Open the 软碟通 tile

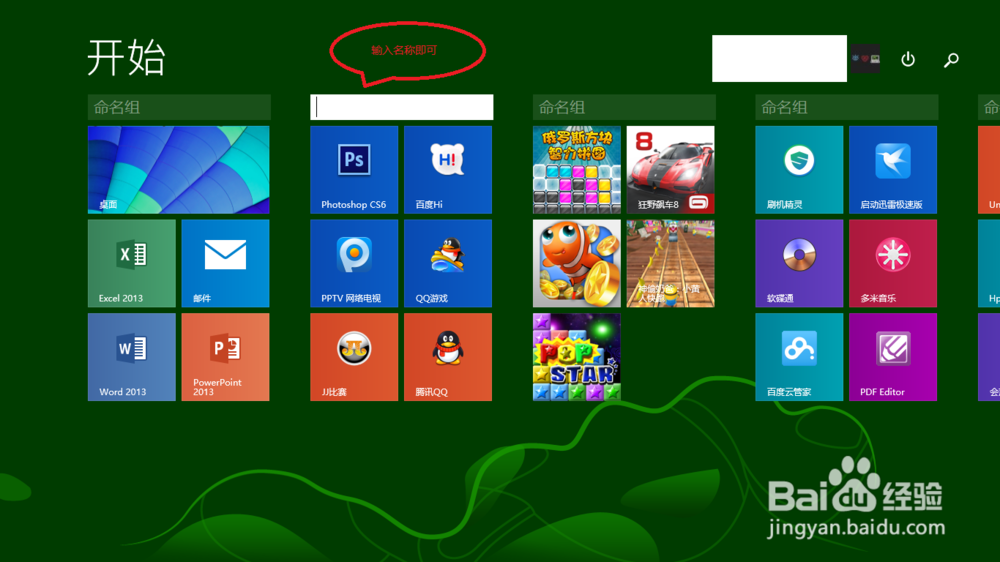pos(800,263)
